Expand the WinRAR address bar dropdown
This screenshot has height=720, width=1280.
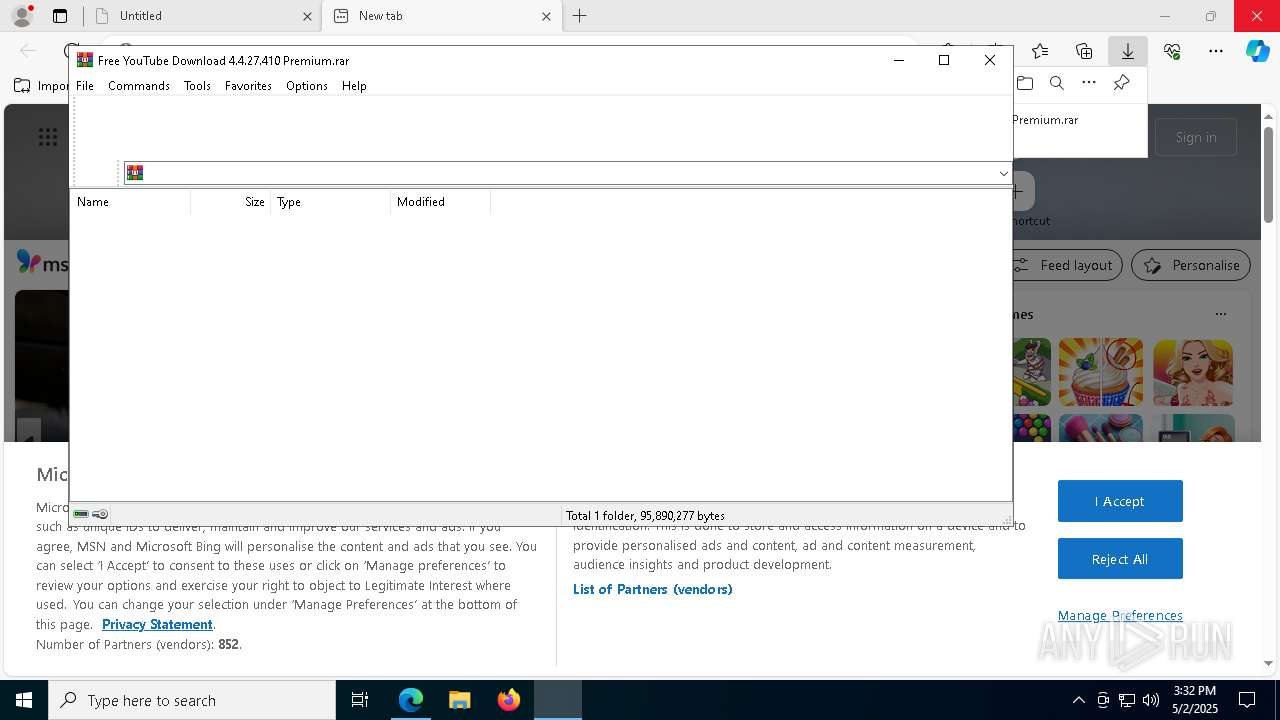tap(1003, 173)
